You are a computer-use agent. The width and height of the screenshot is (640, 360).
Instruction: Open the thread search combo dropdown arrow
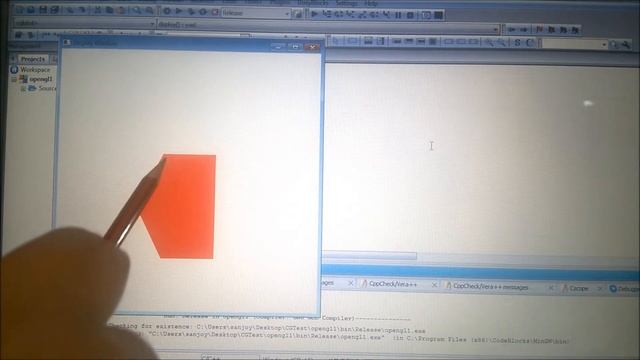(x=604, y=44)
